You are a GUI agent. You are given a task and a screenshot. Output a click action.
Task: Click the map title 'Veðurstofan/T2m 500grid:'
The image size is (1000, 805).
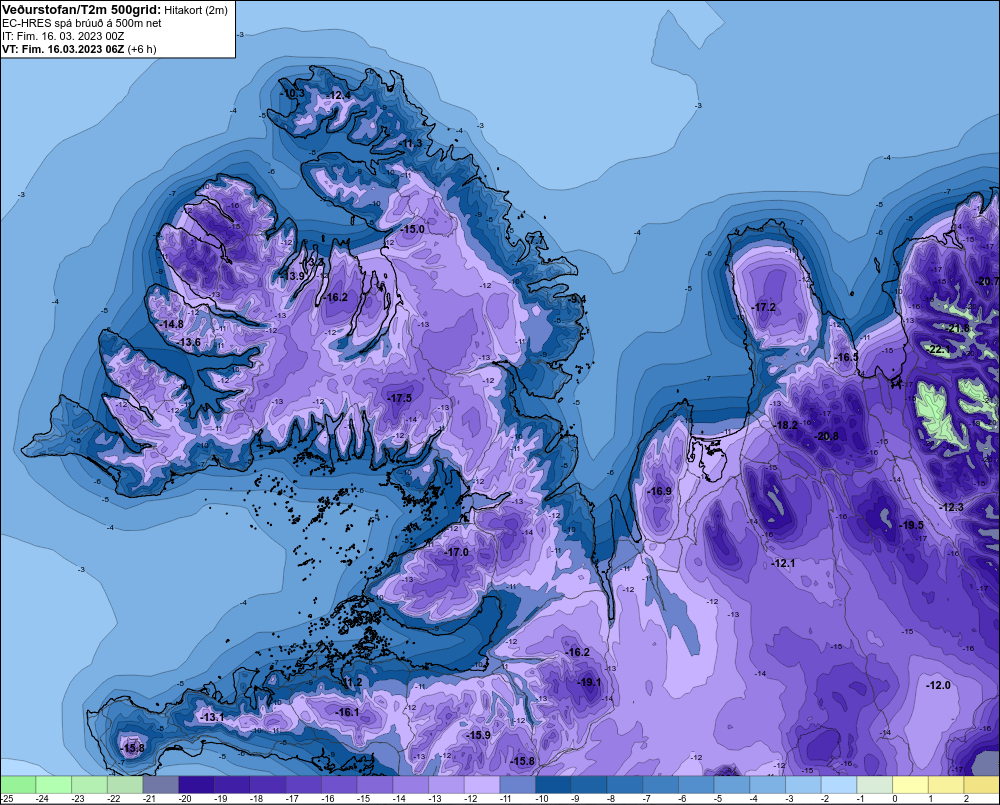(x=82, y=10)
